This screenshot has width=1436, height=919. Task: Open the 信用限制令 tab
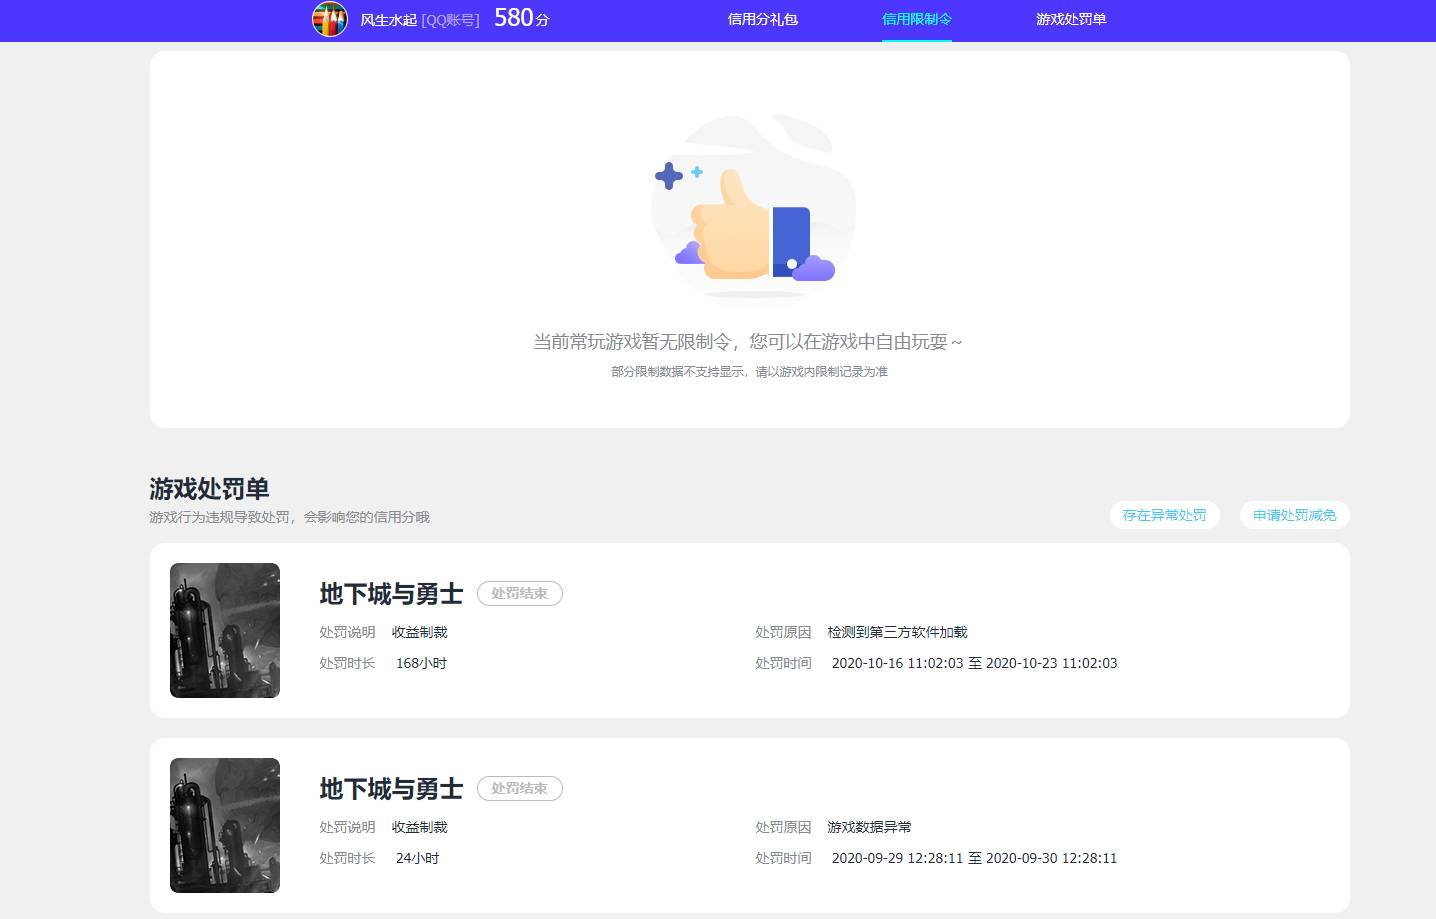(916, 19)
